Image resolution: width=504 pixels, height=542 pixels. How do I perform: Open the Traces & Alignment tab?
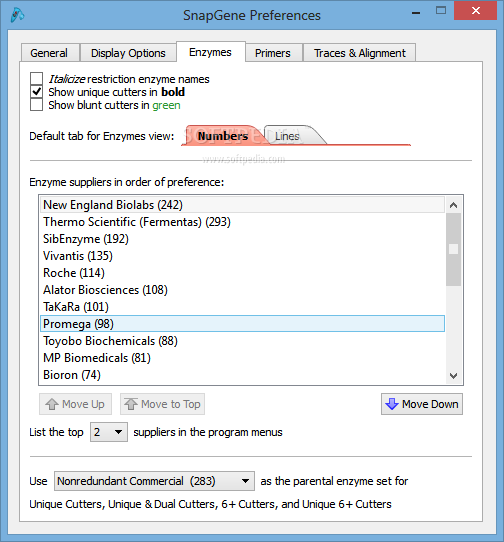point(360,53)
